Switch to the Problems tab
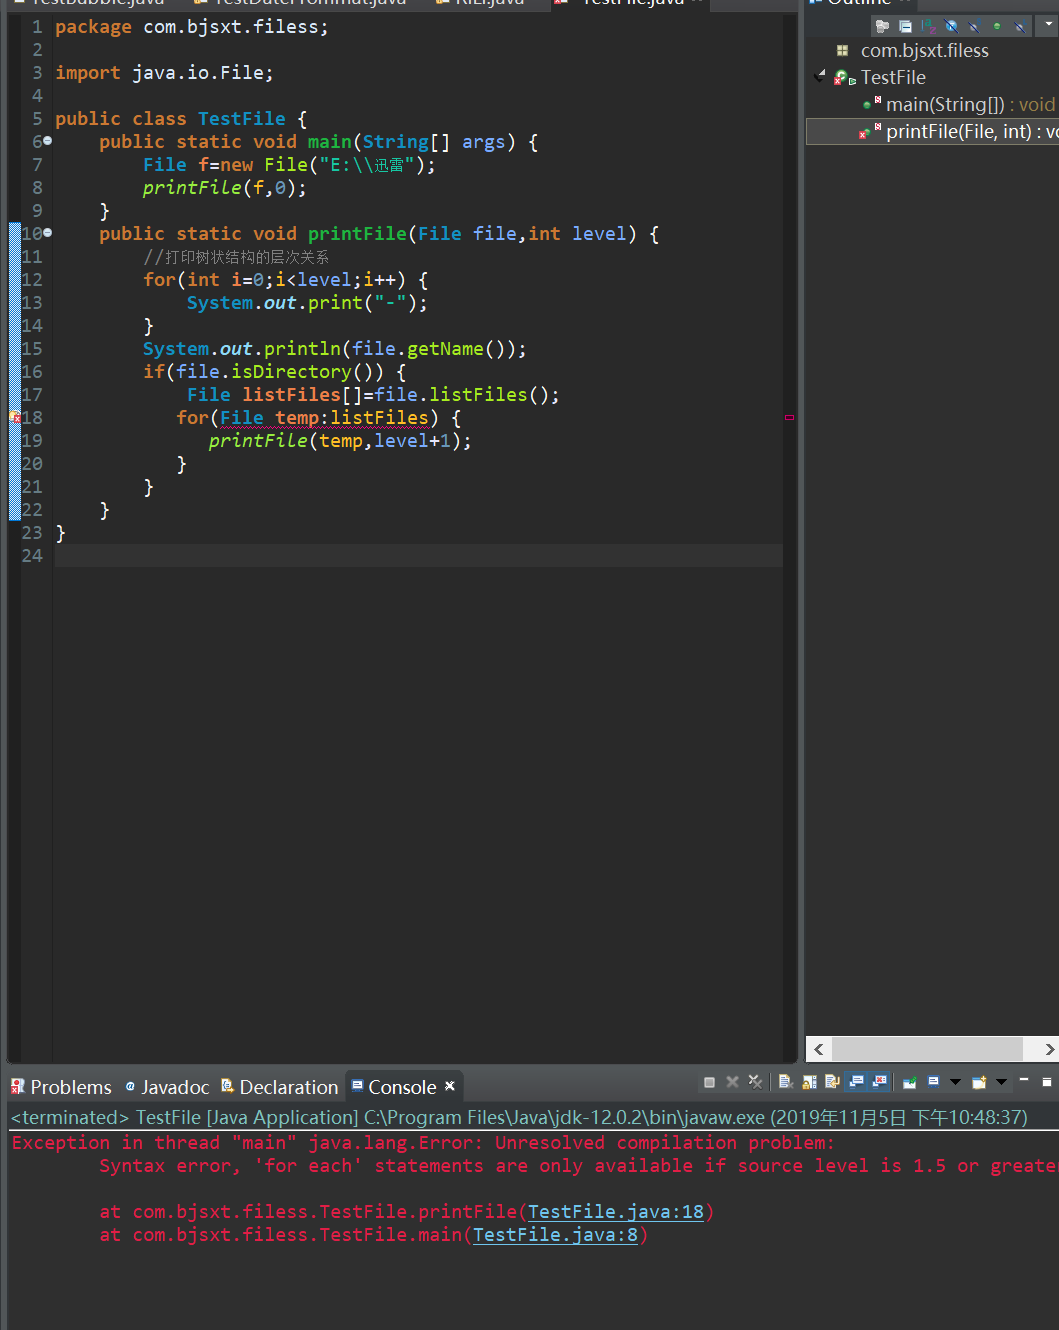Screen dimensions: 1059x1330 pyautogui.click(x=62, y=1087)
